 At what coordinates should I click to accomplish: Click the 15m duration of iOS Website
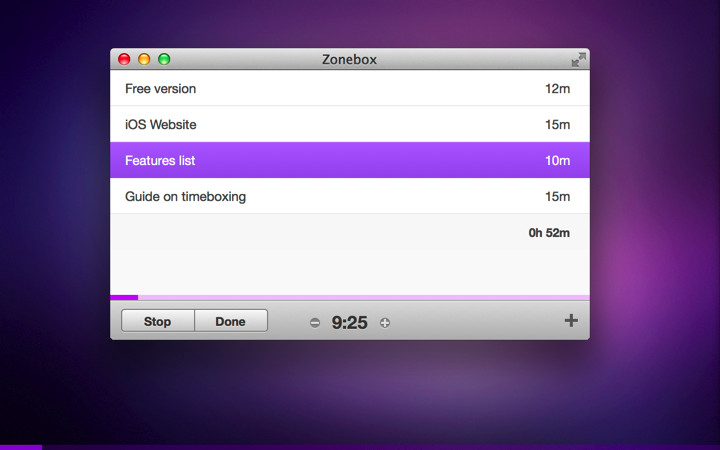(x=557, y=124)
